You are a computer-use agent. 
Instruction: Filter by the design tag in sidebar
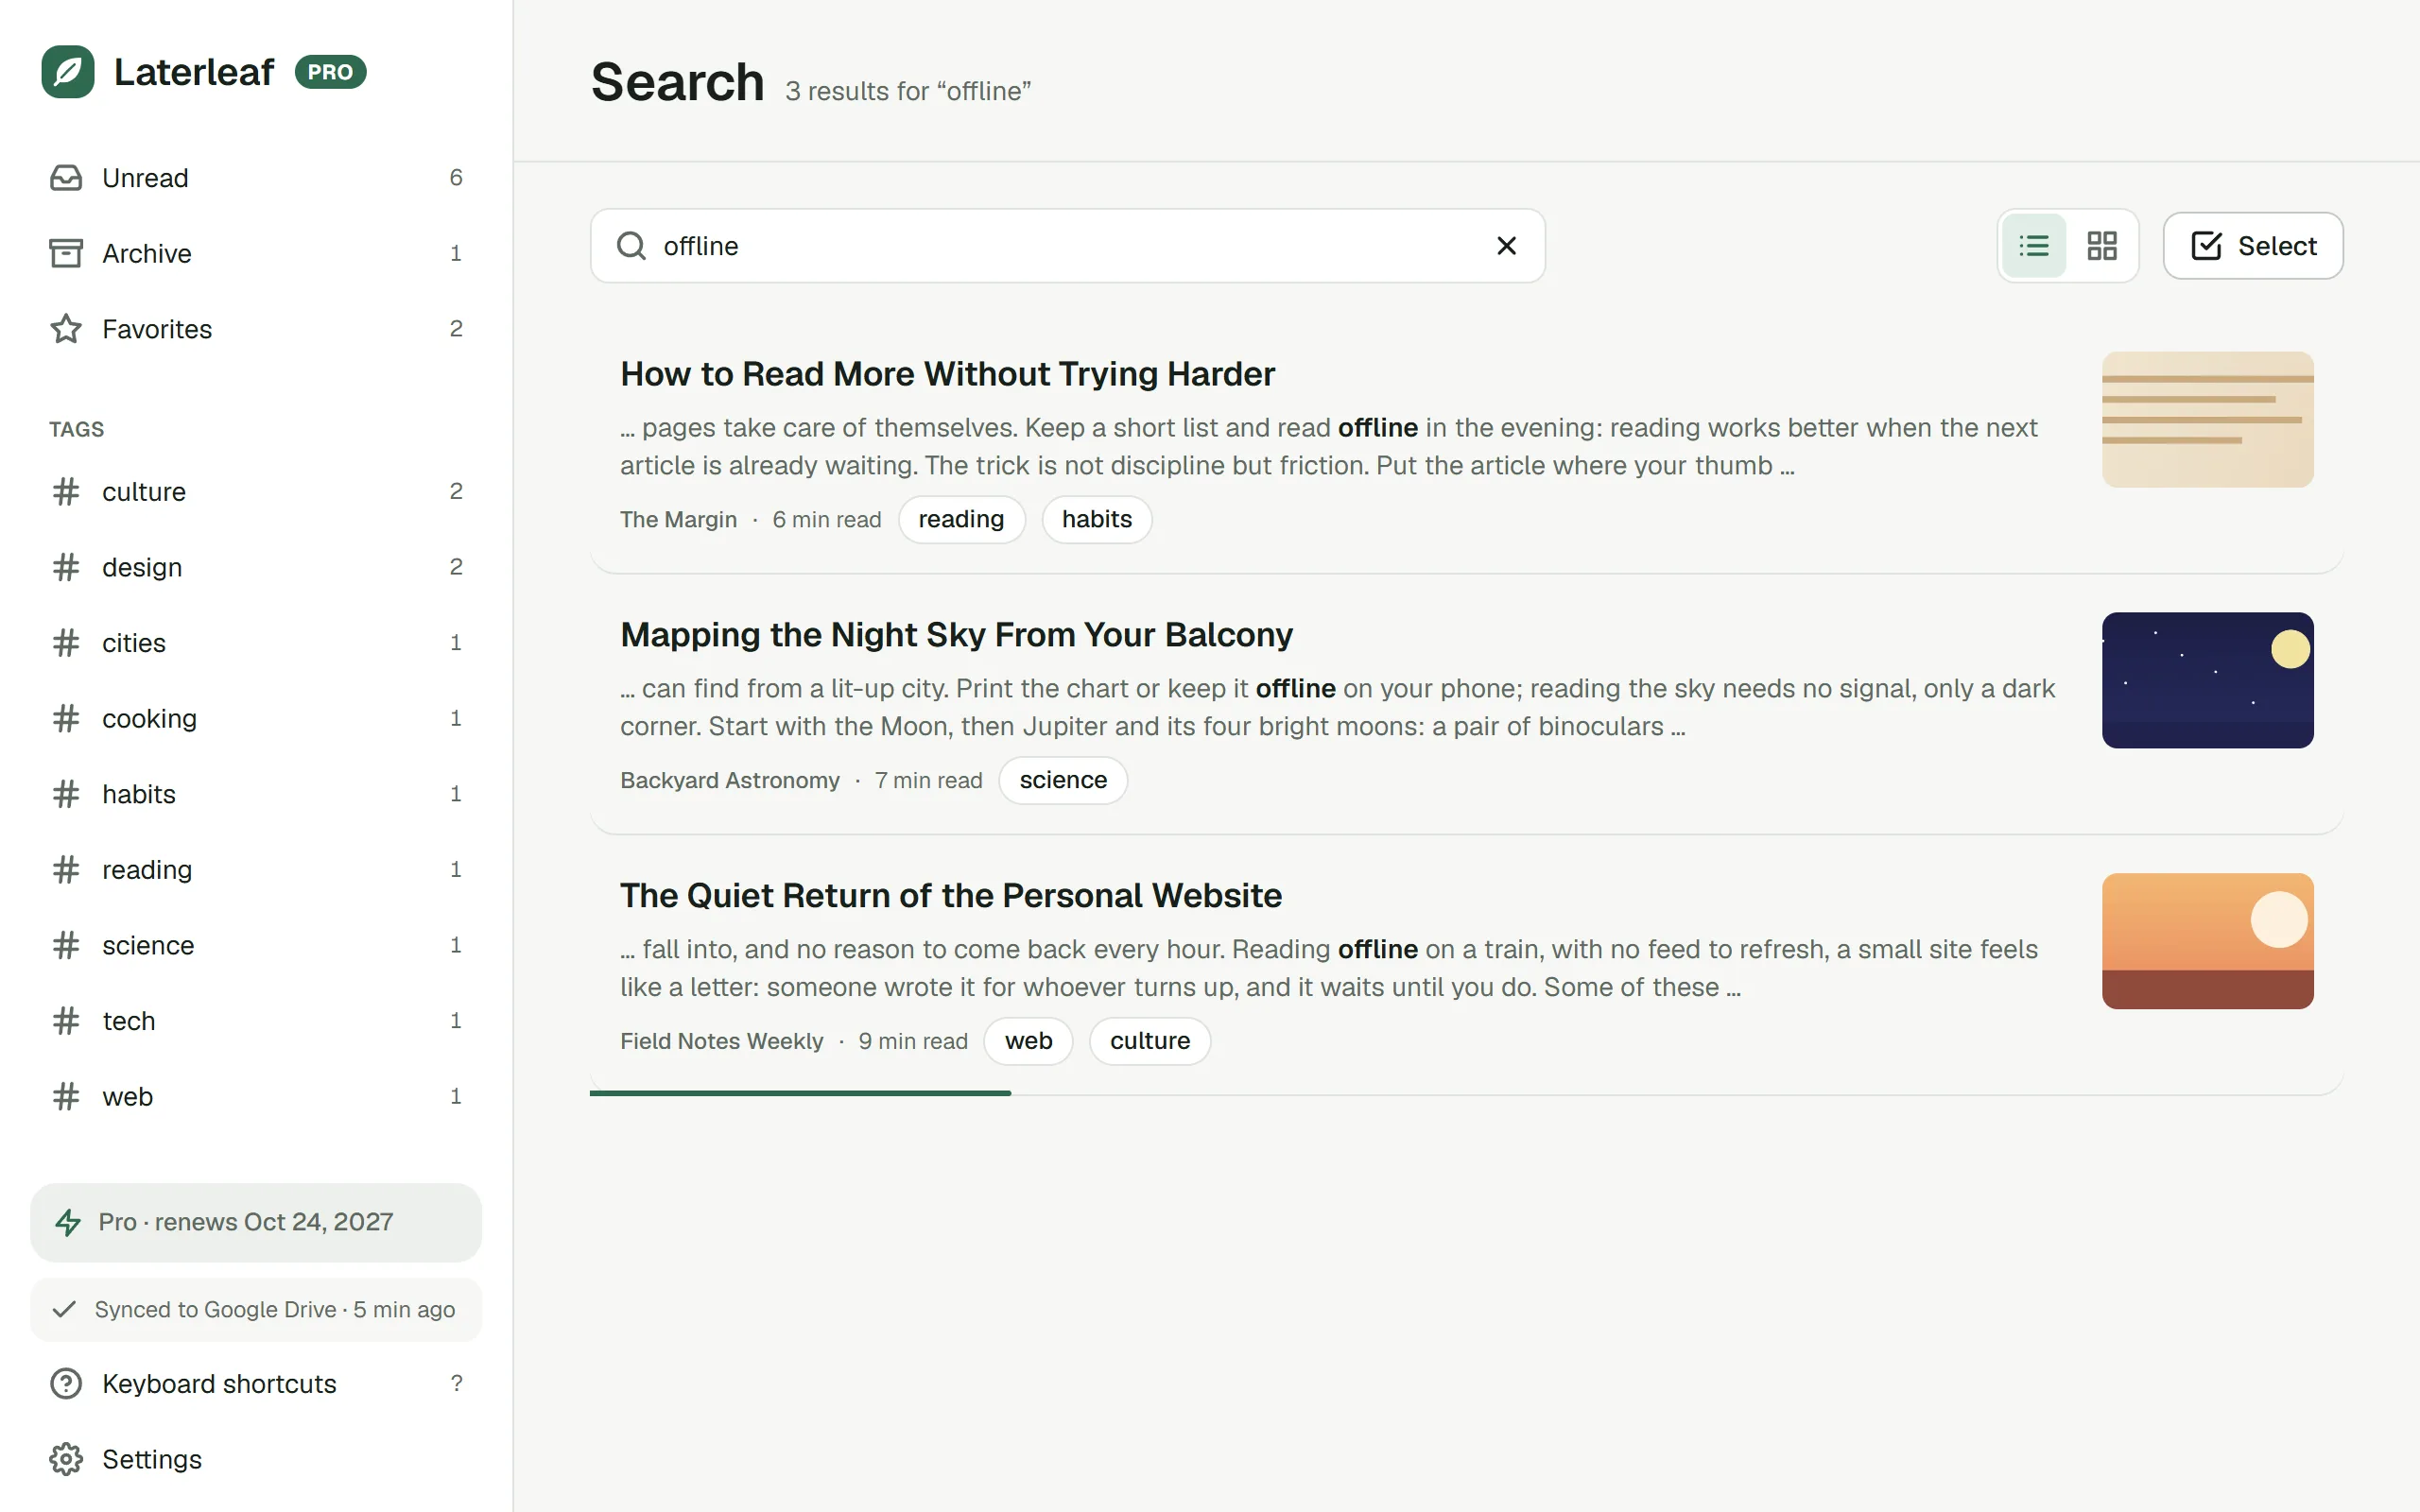click(256, 567)
